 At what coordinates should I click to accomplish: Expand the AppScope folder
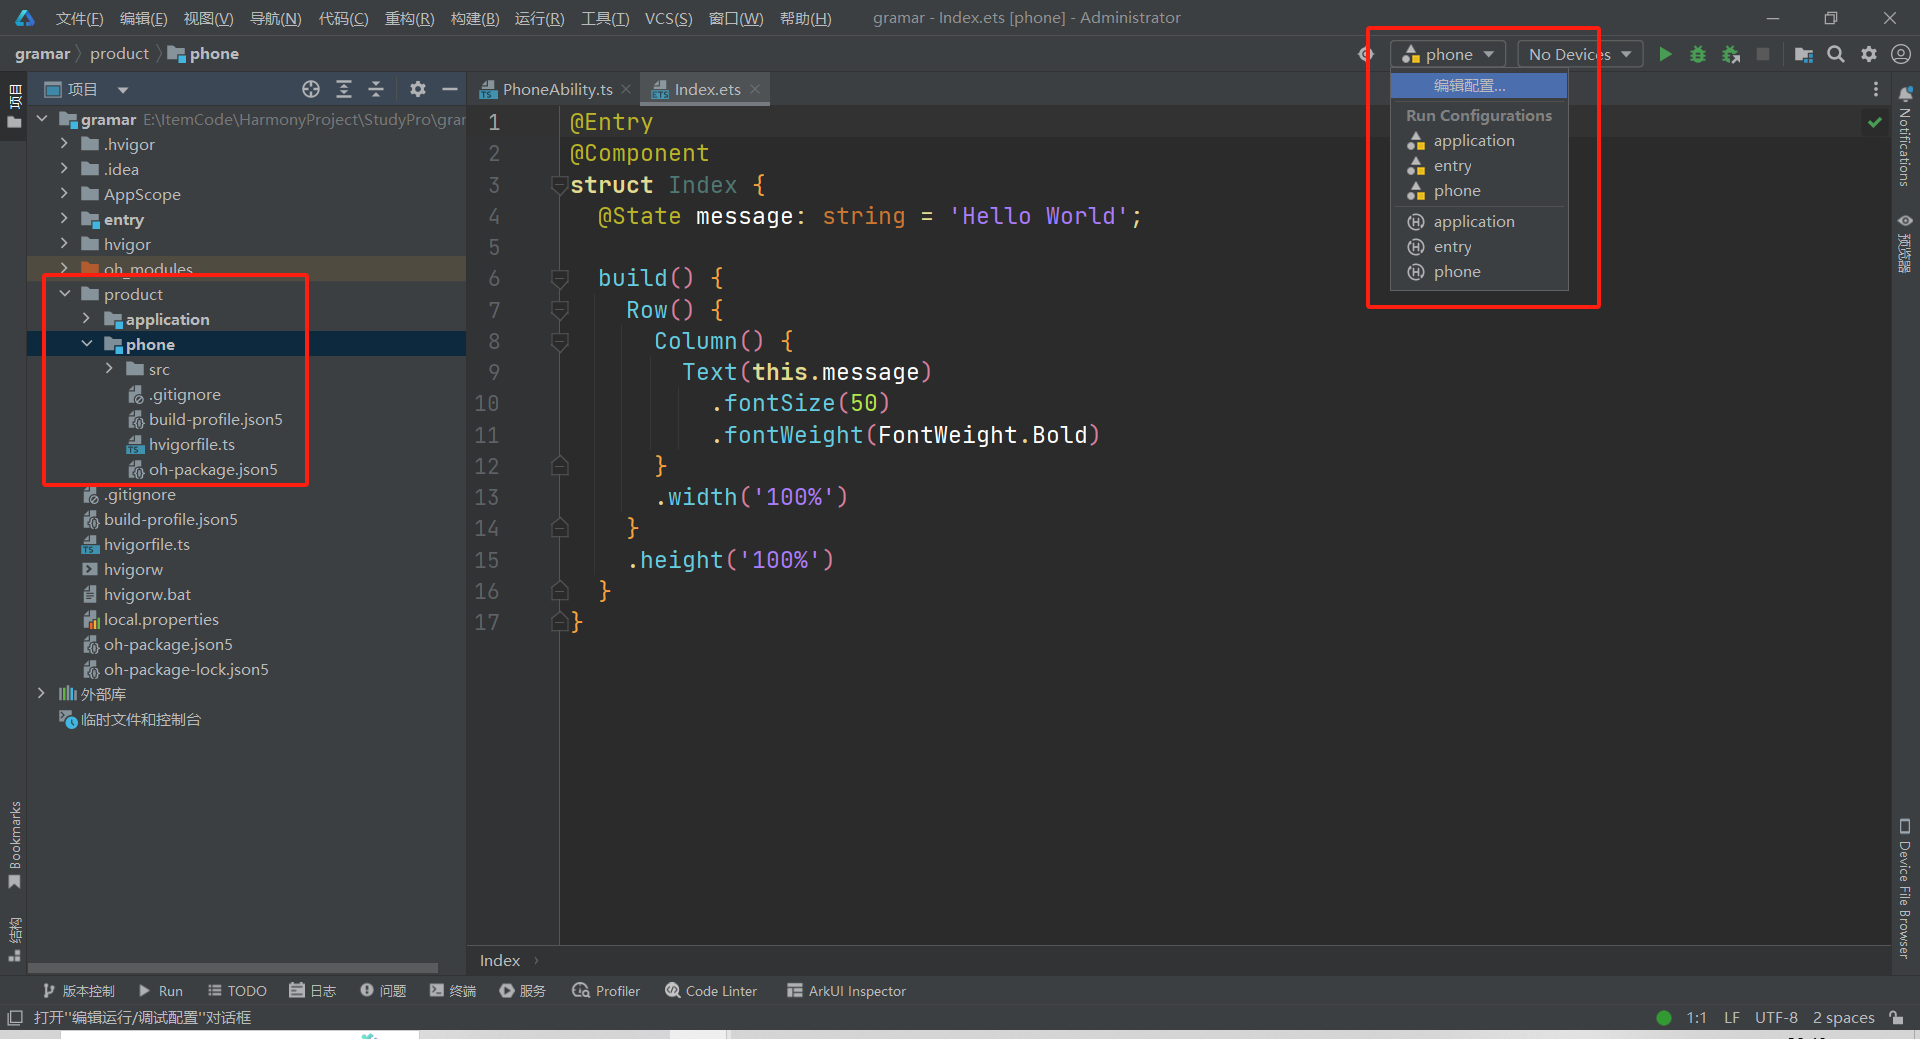tap(65, 194)
